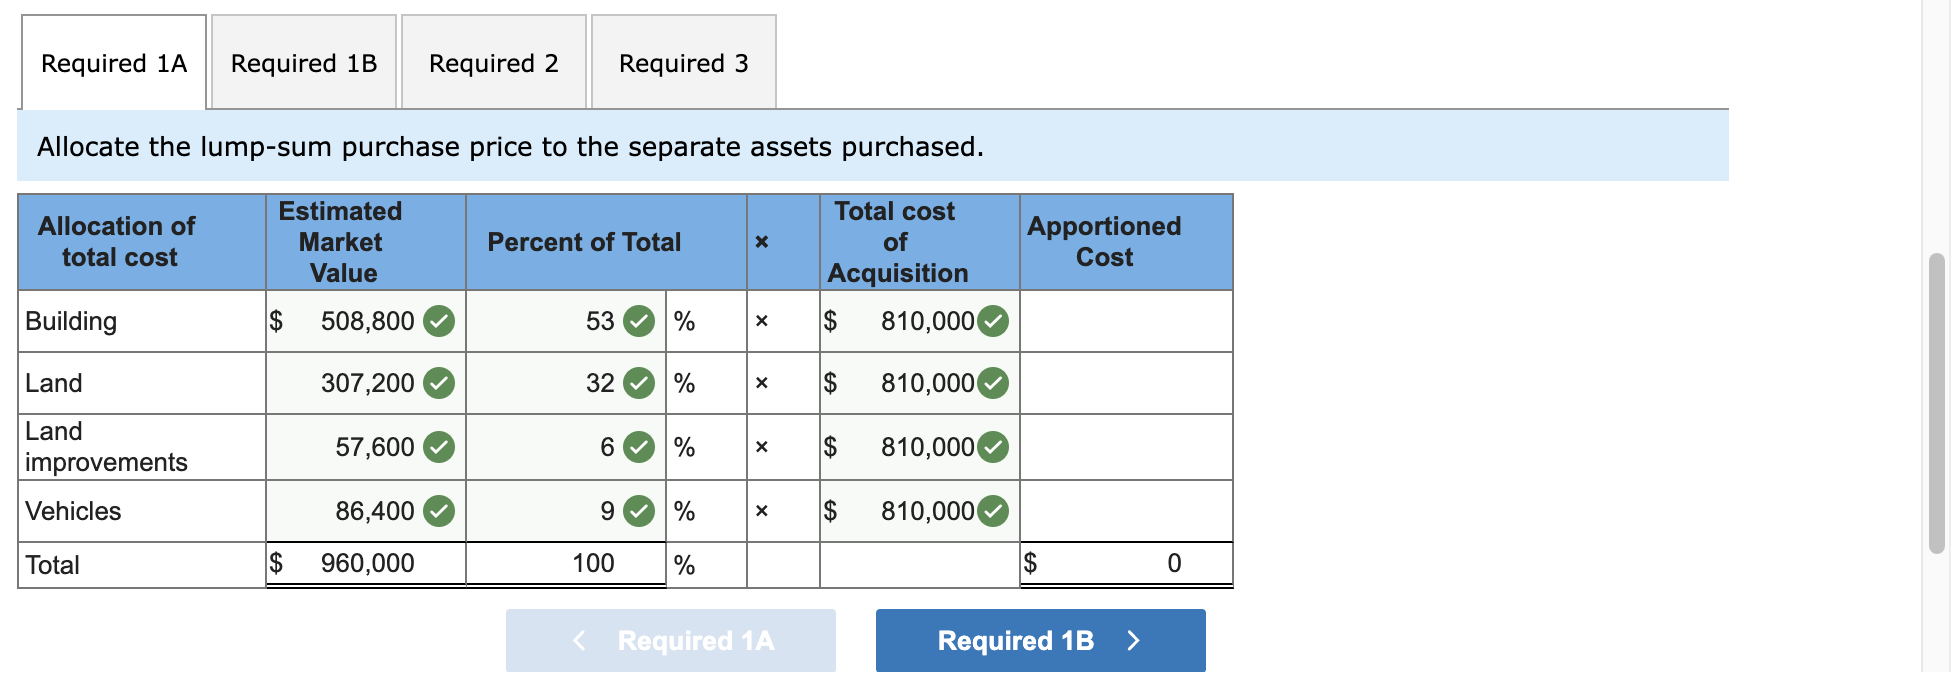Click Land's empty Apportioned Cost cell
Screen dimensions: 1953x673
1125,383
